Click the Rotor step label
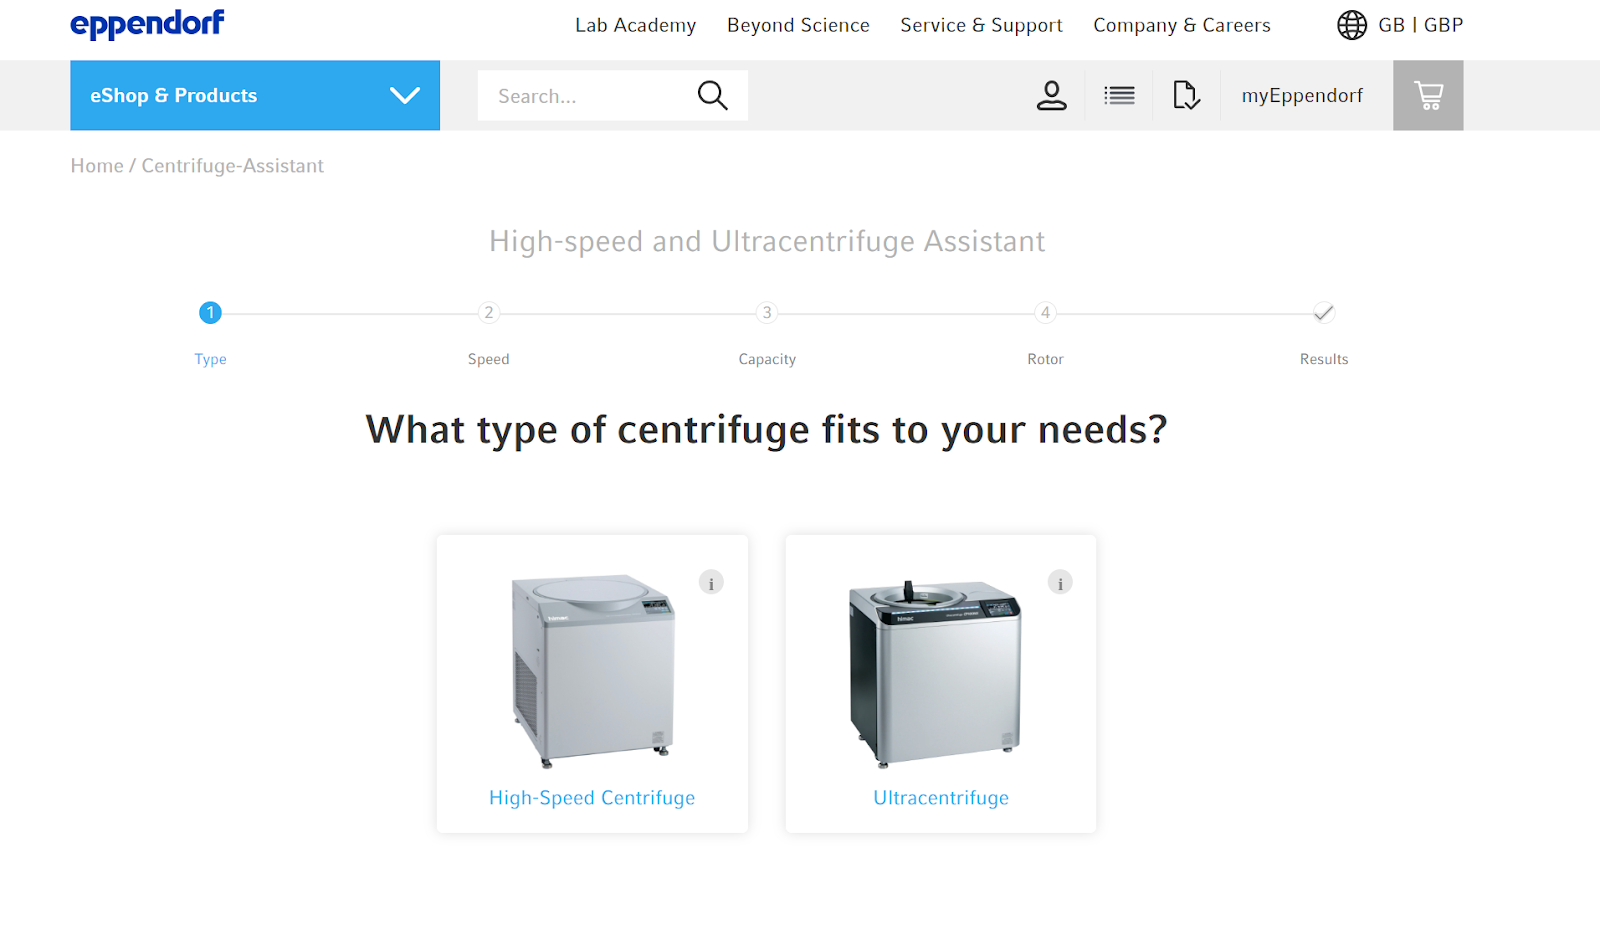Viewport: 1600px width, 930px height. pos(1045,359)
